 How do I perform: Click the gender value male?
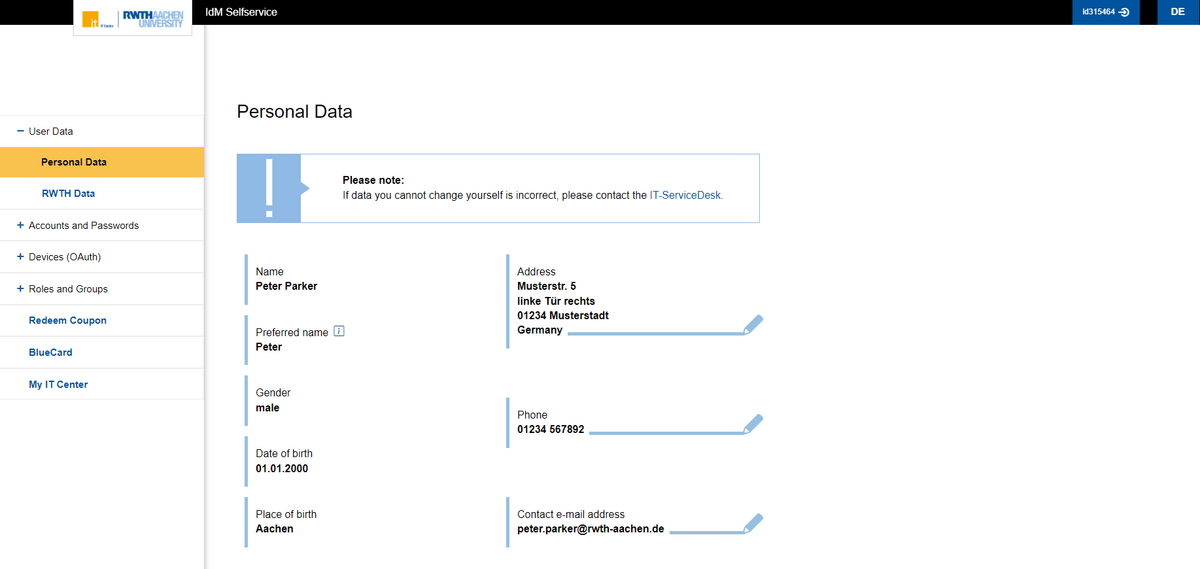coord(267,408)
